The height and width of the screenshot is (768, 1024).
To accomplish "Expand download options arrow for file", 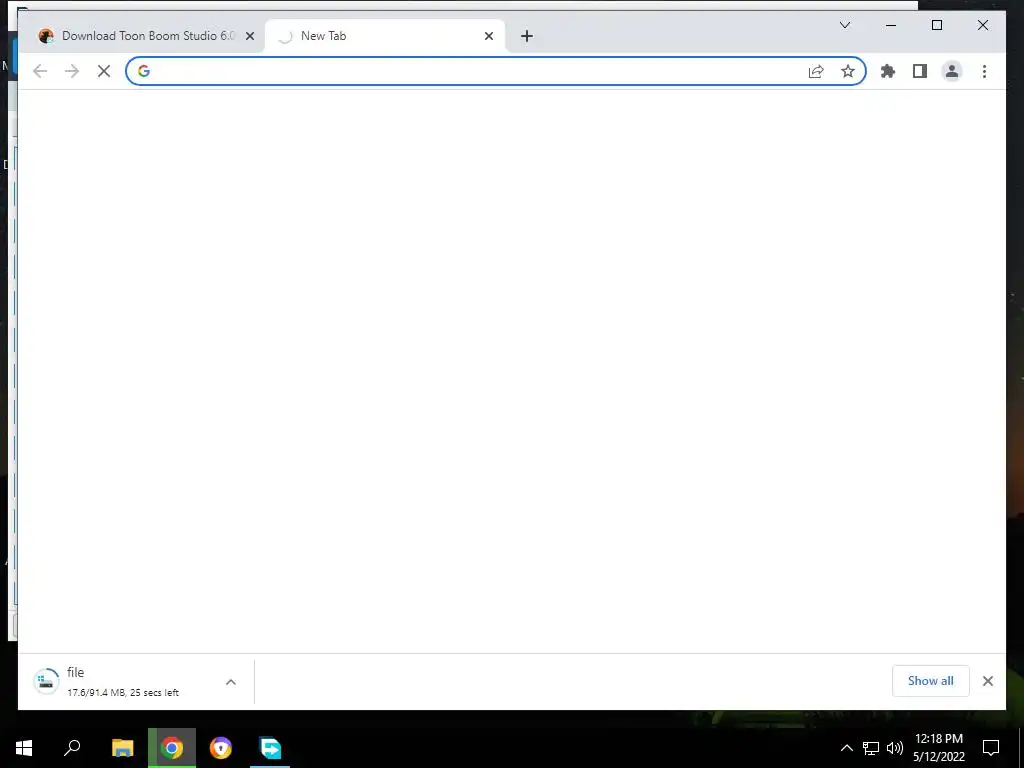I will [231, 682].
